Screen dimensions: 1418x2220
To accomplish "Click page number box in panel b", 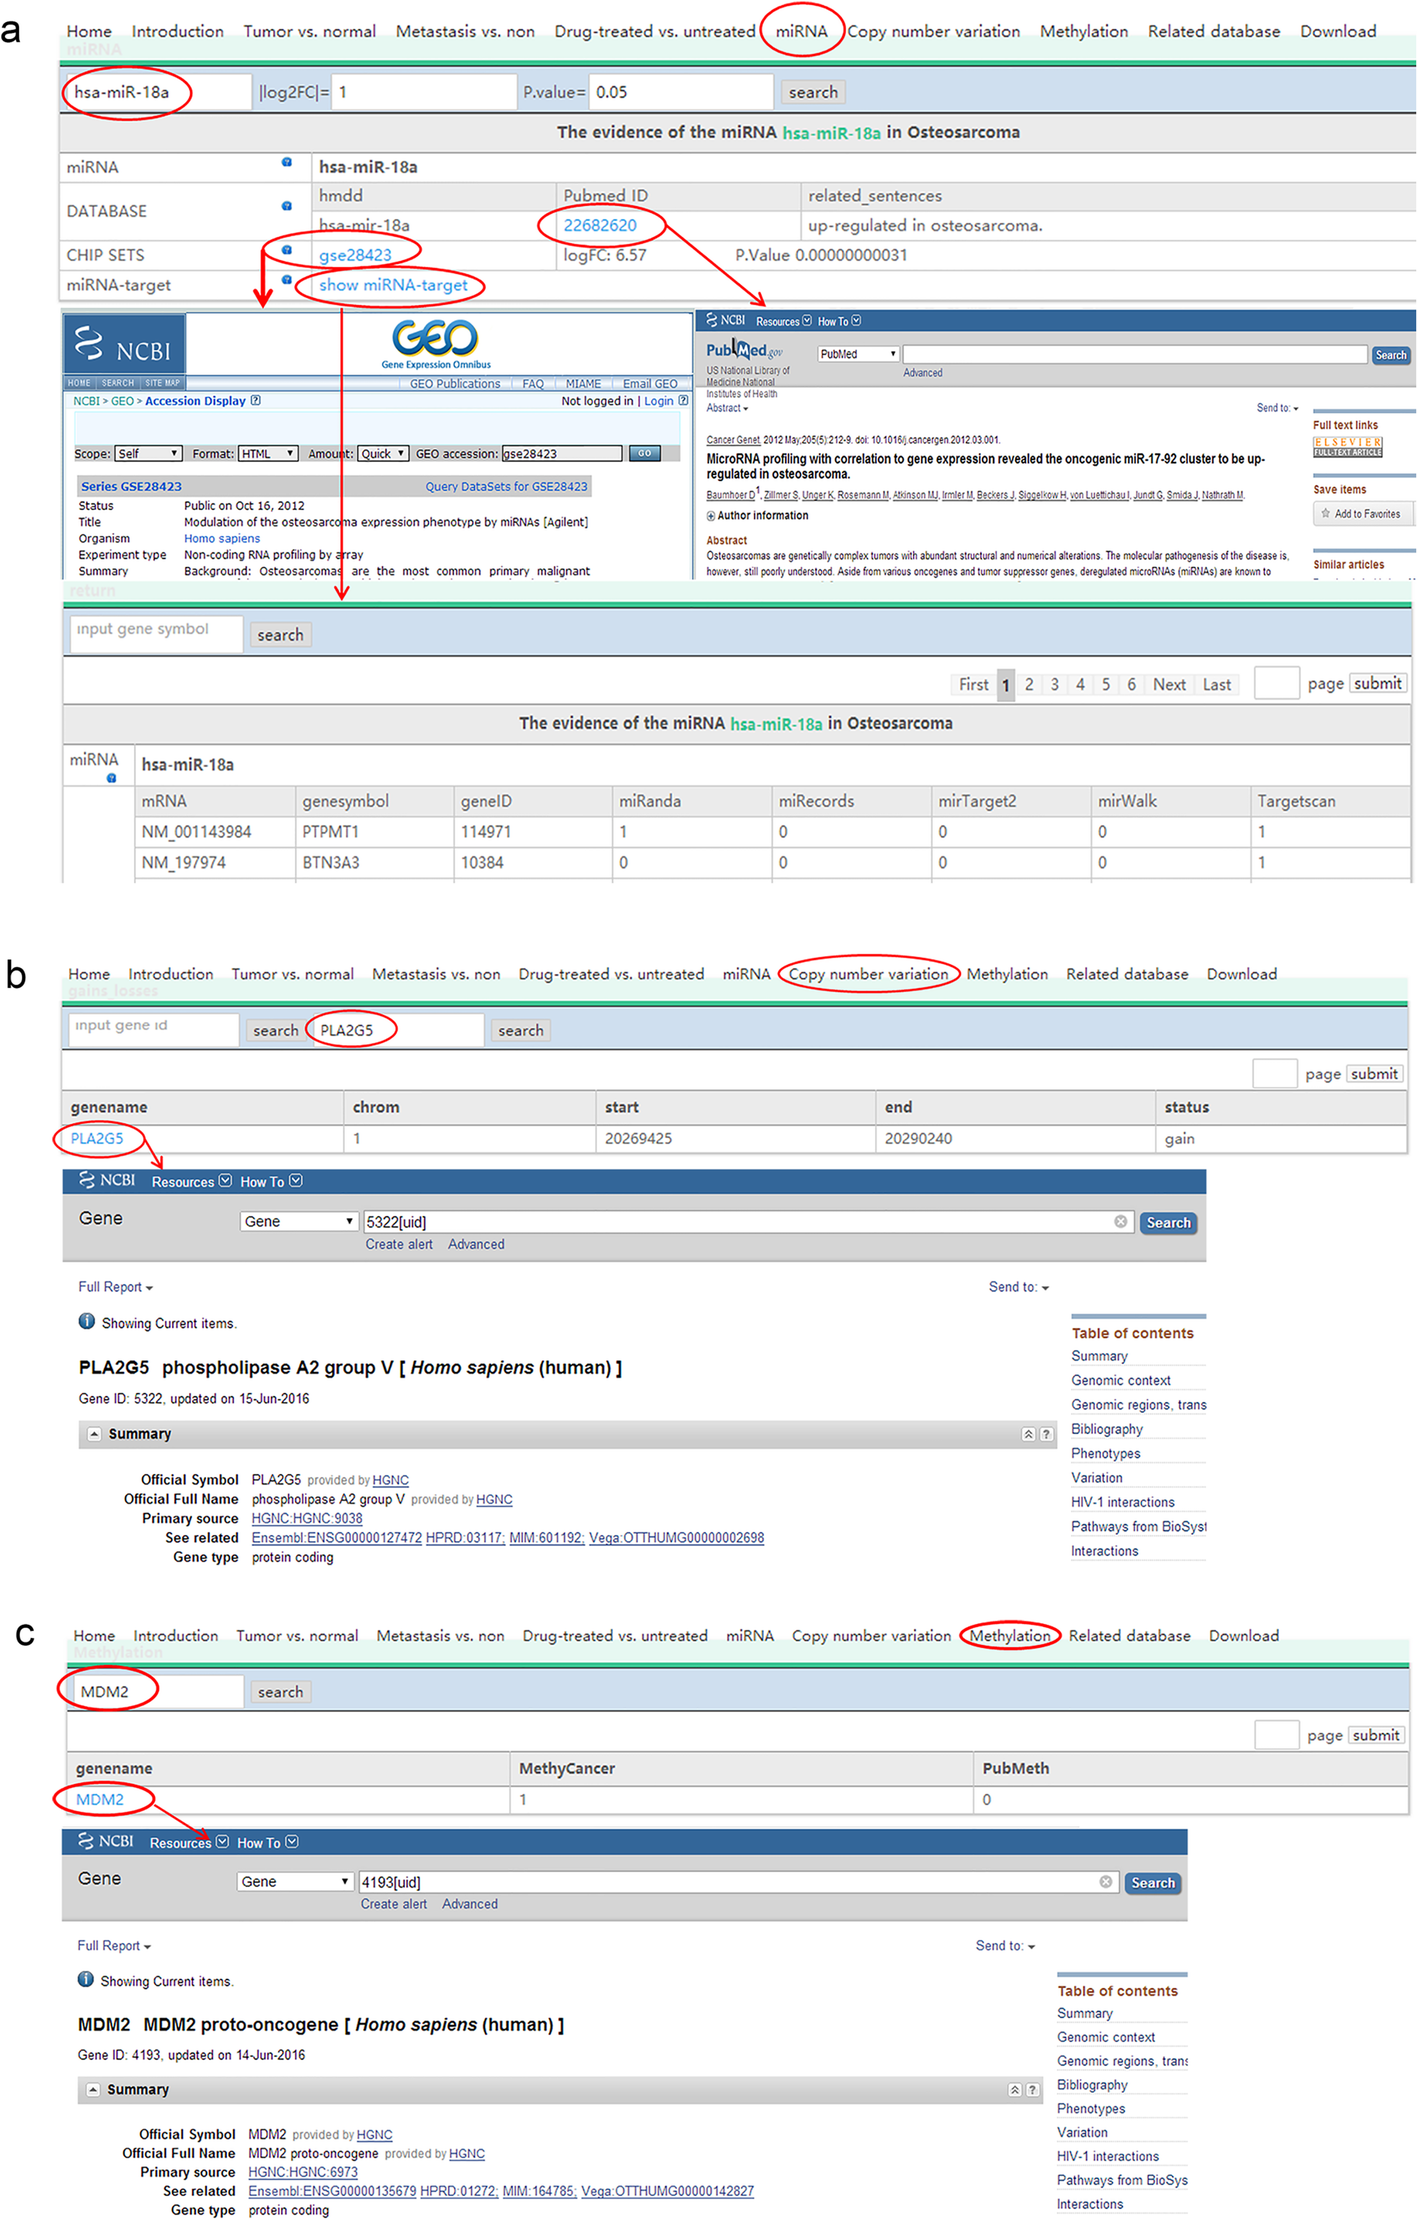I will pyautogui.click(x=1275, y=1073).
